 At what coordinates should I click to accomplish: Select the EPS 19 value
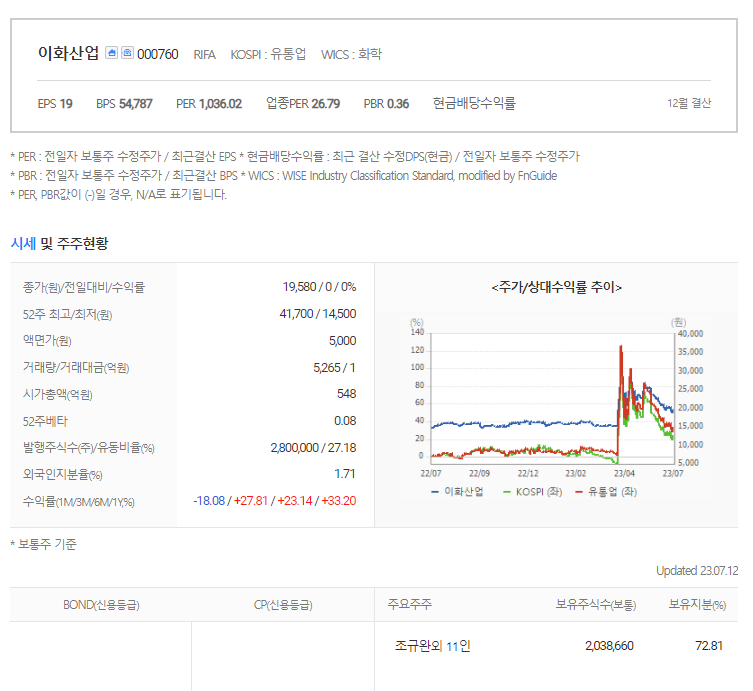55,104
